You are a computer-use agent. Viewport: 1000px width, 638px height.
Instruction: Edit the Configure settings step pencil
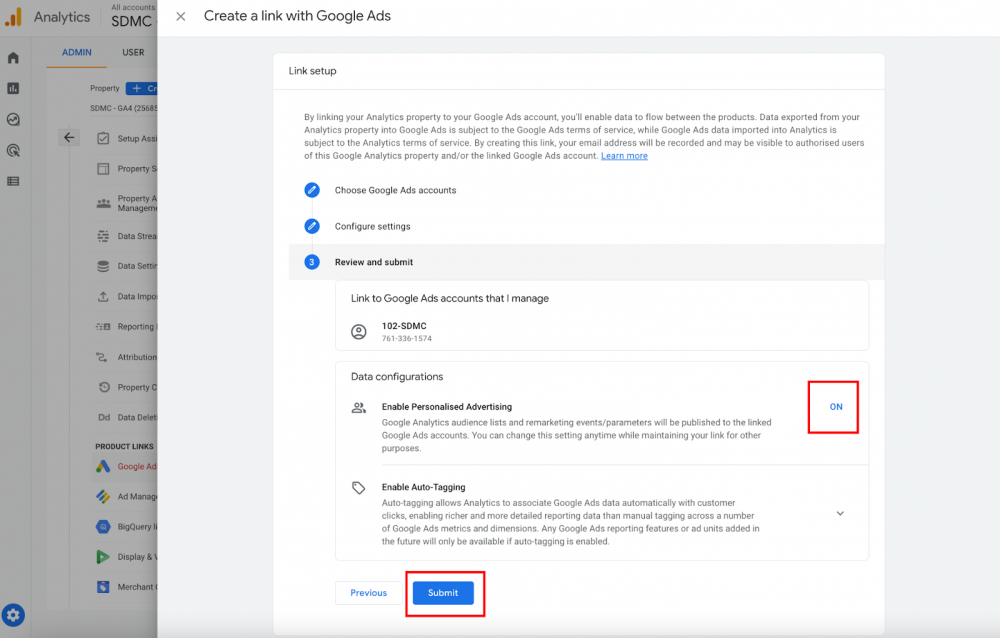312,226
